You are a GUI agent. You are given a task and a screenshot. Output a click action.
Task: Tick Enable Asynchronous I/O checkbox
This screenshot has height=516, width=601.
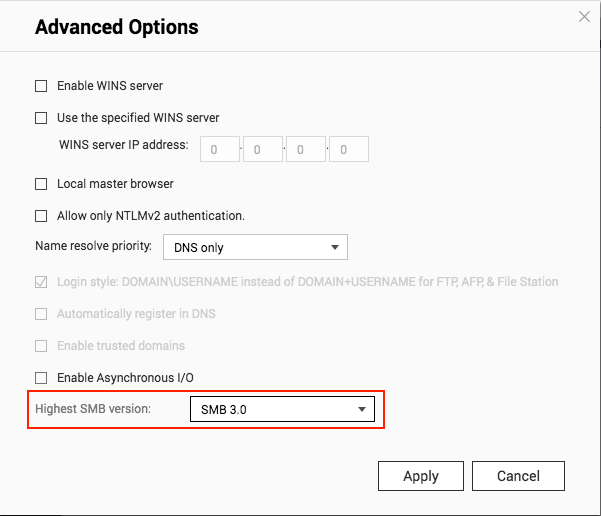pyautogui.click(x=41, y=378)
